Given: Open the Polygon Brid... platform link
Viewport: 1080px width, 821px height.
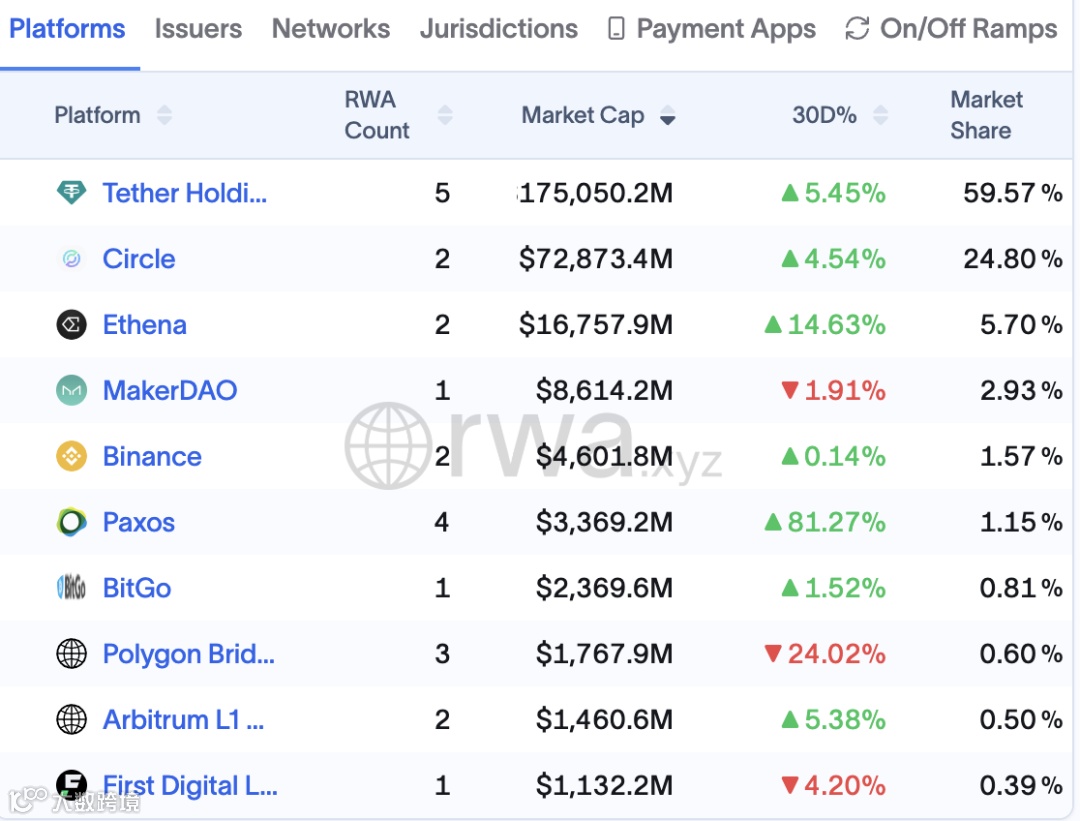Looking at the screenshot, I should pos(189,654).
